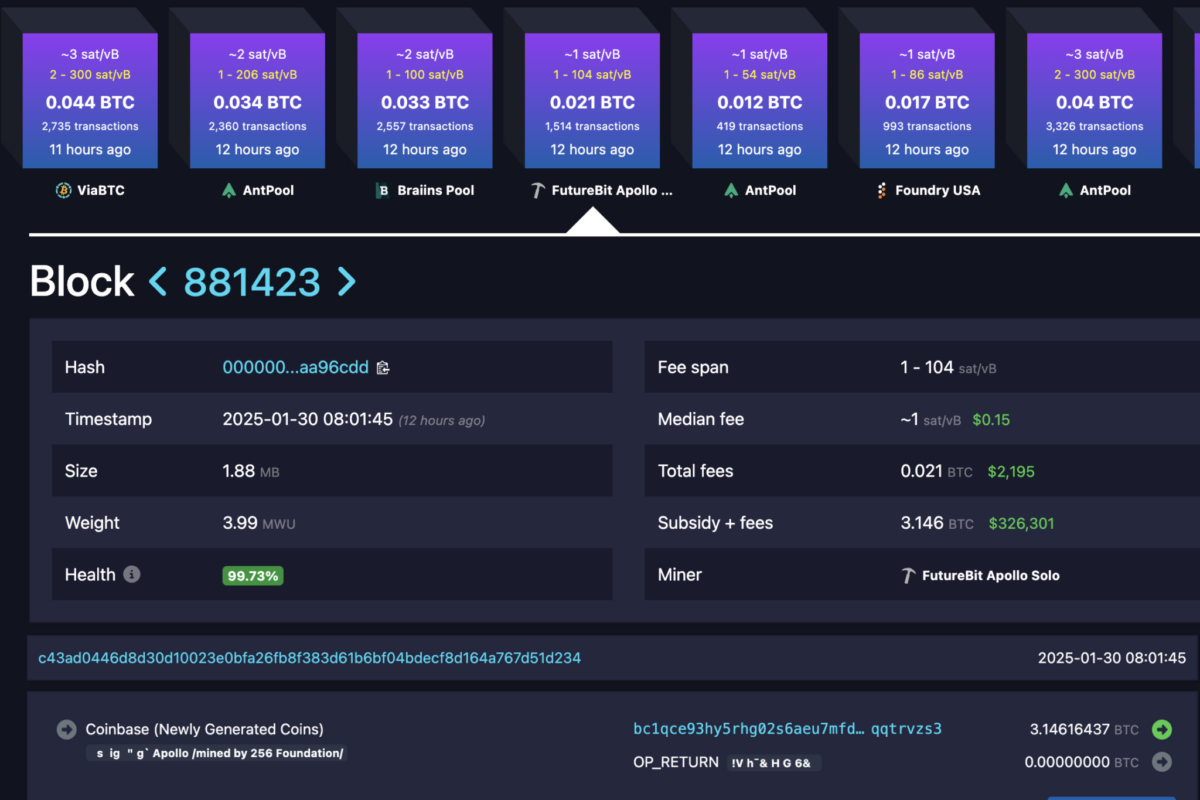Click the 99.73% health badge
Viewport: 1200px width, 800px height.
252,575
